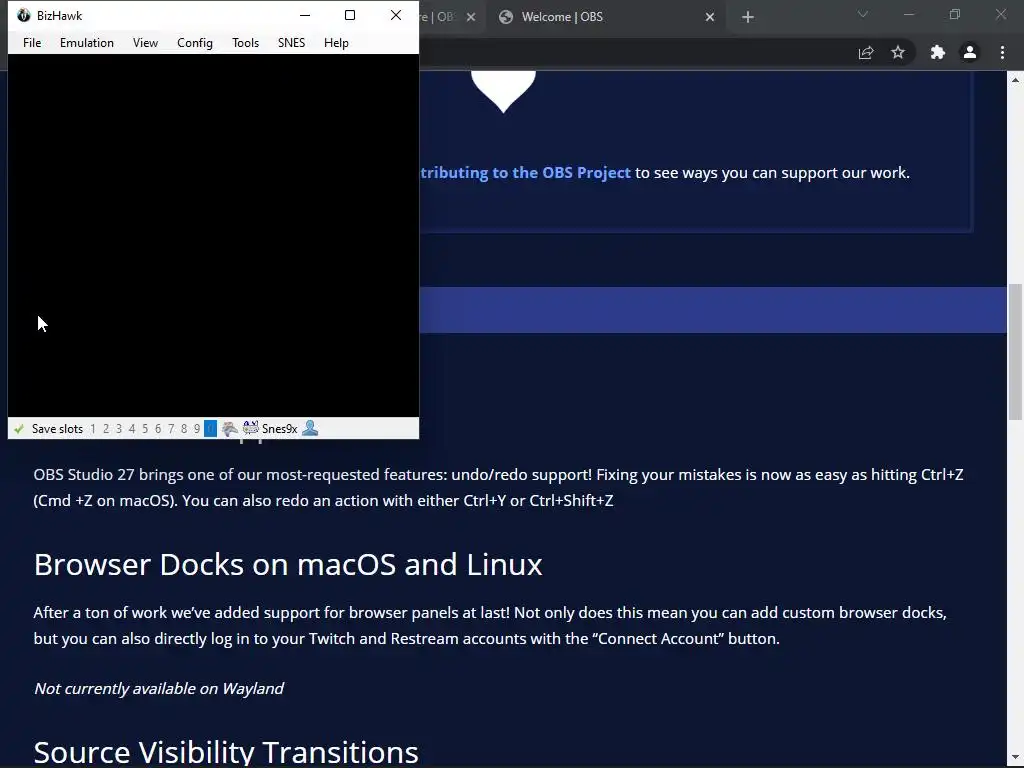Click the scrollbar down arrow
This screenshot has width=1024, height=768.
point(1015,758)
